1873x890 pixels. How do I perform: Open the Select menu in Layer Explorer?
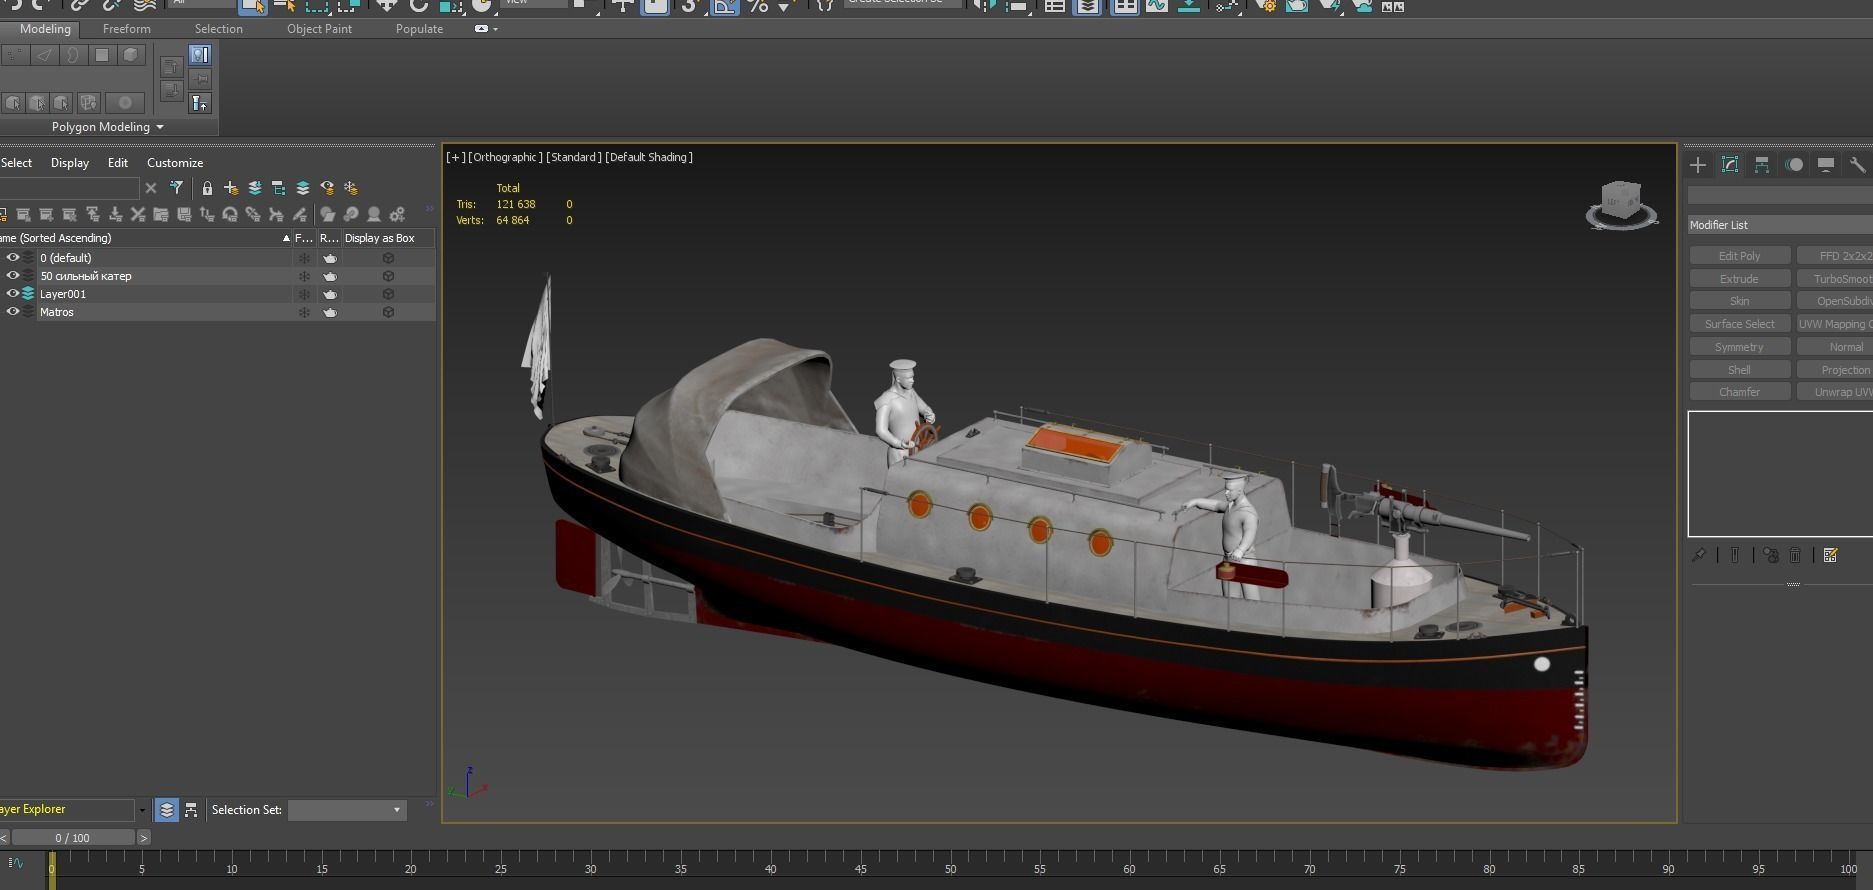tap(16, 163)
